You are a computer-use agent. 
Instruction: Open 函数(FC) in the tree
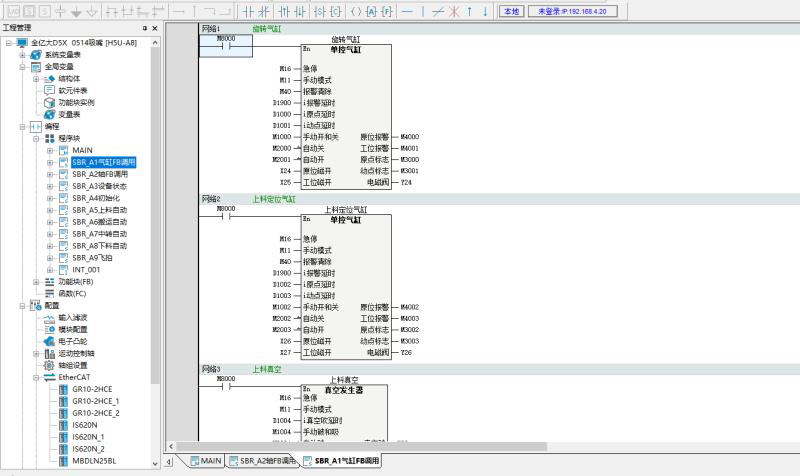pos(72,294)
